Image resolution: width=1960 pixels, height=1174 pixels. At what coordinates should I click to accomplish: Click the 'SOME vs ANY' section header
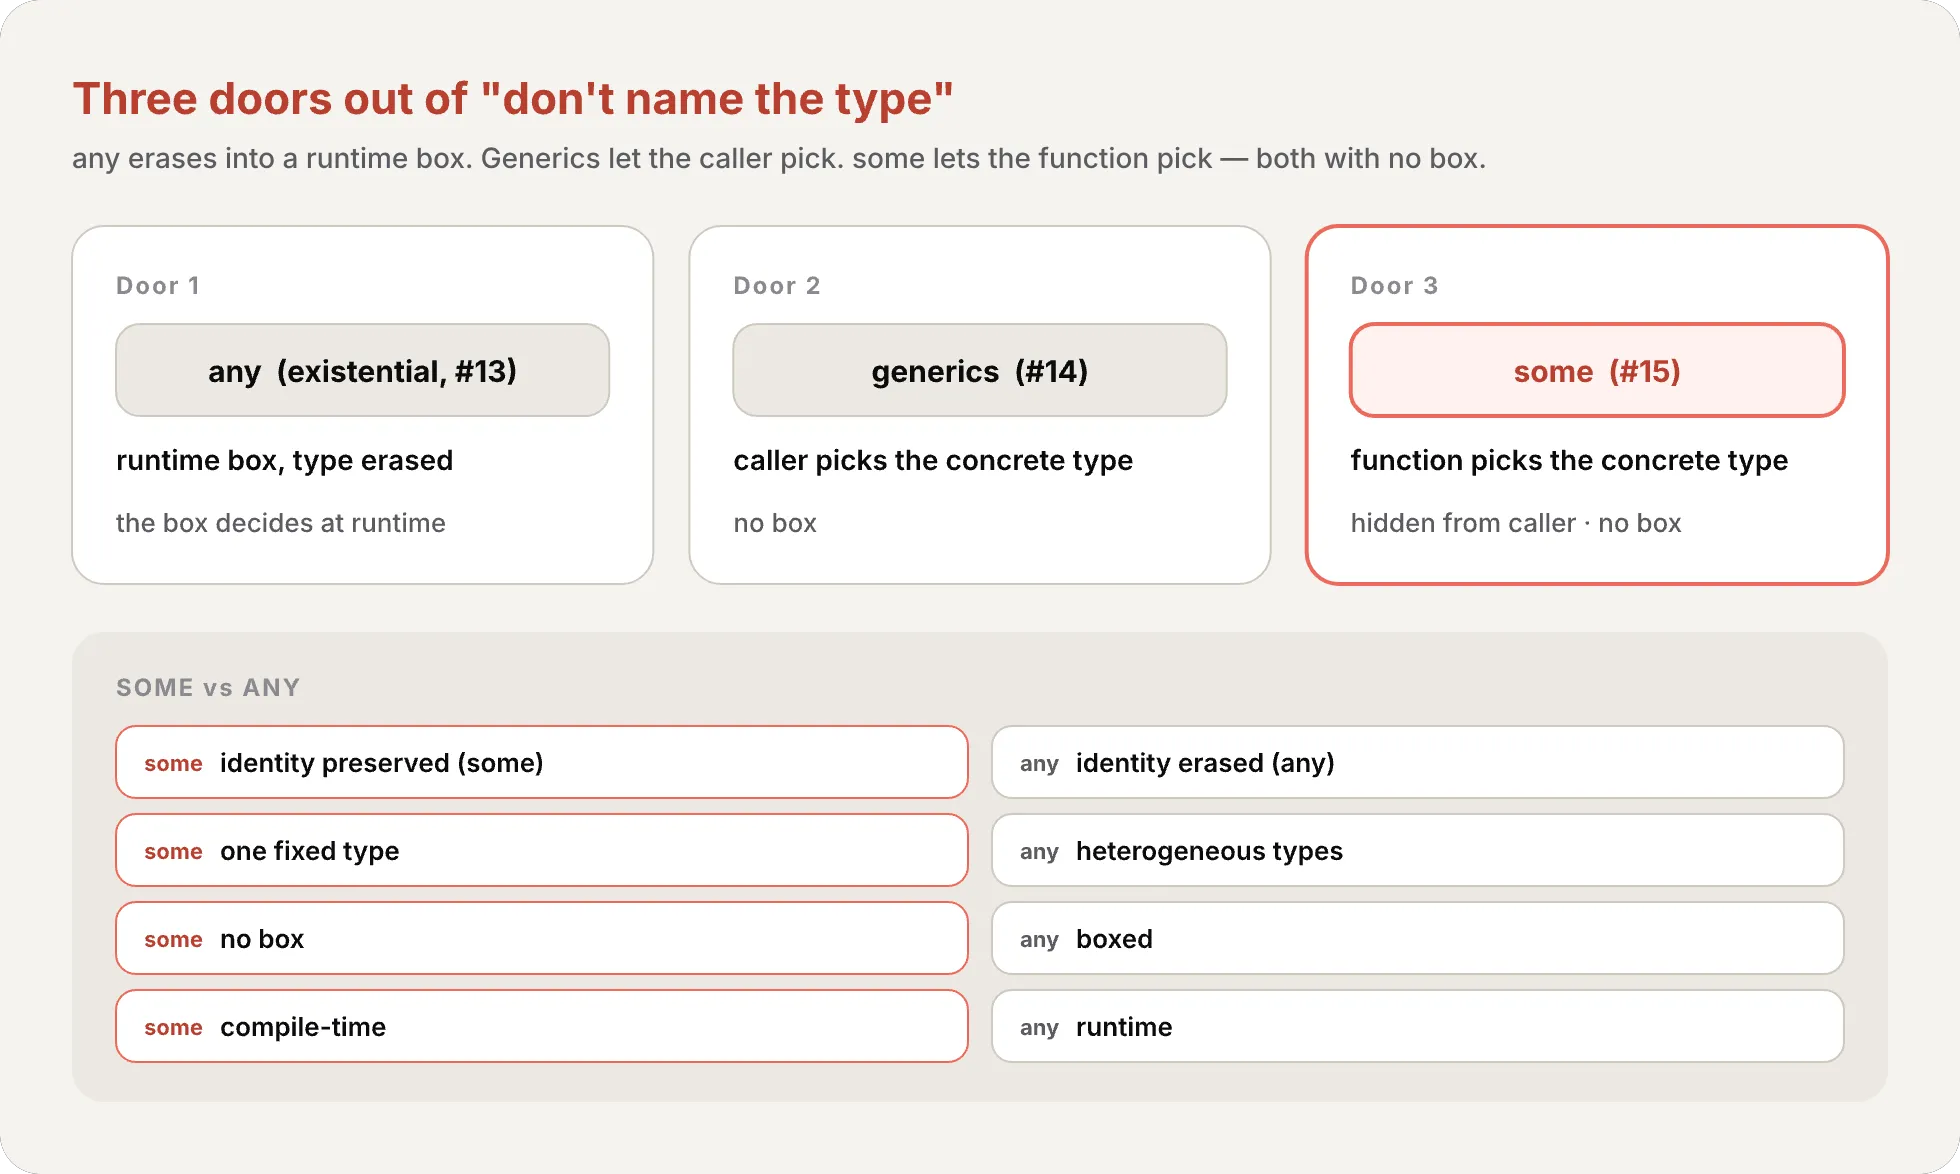click(208, 687)
